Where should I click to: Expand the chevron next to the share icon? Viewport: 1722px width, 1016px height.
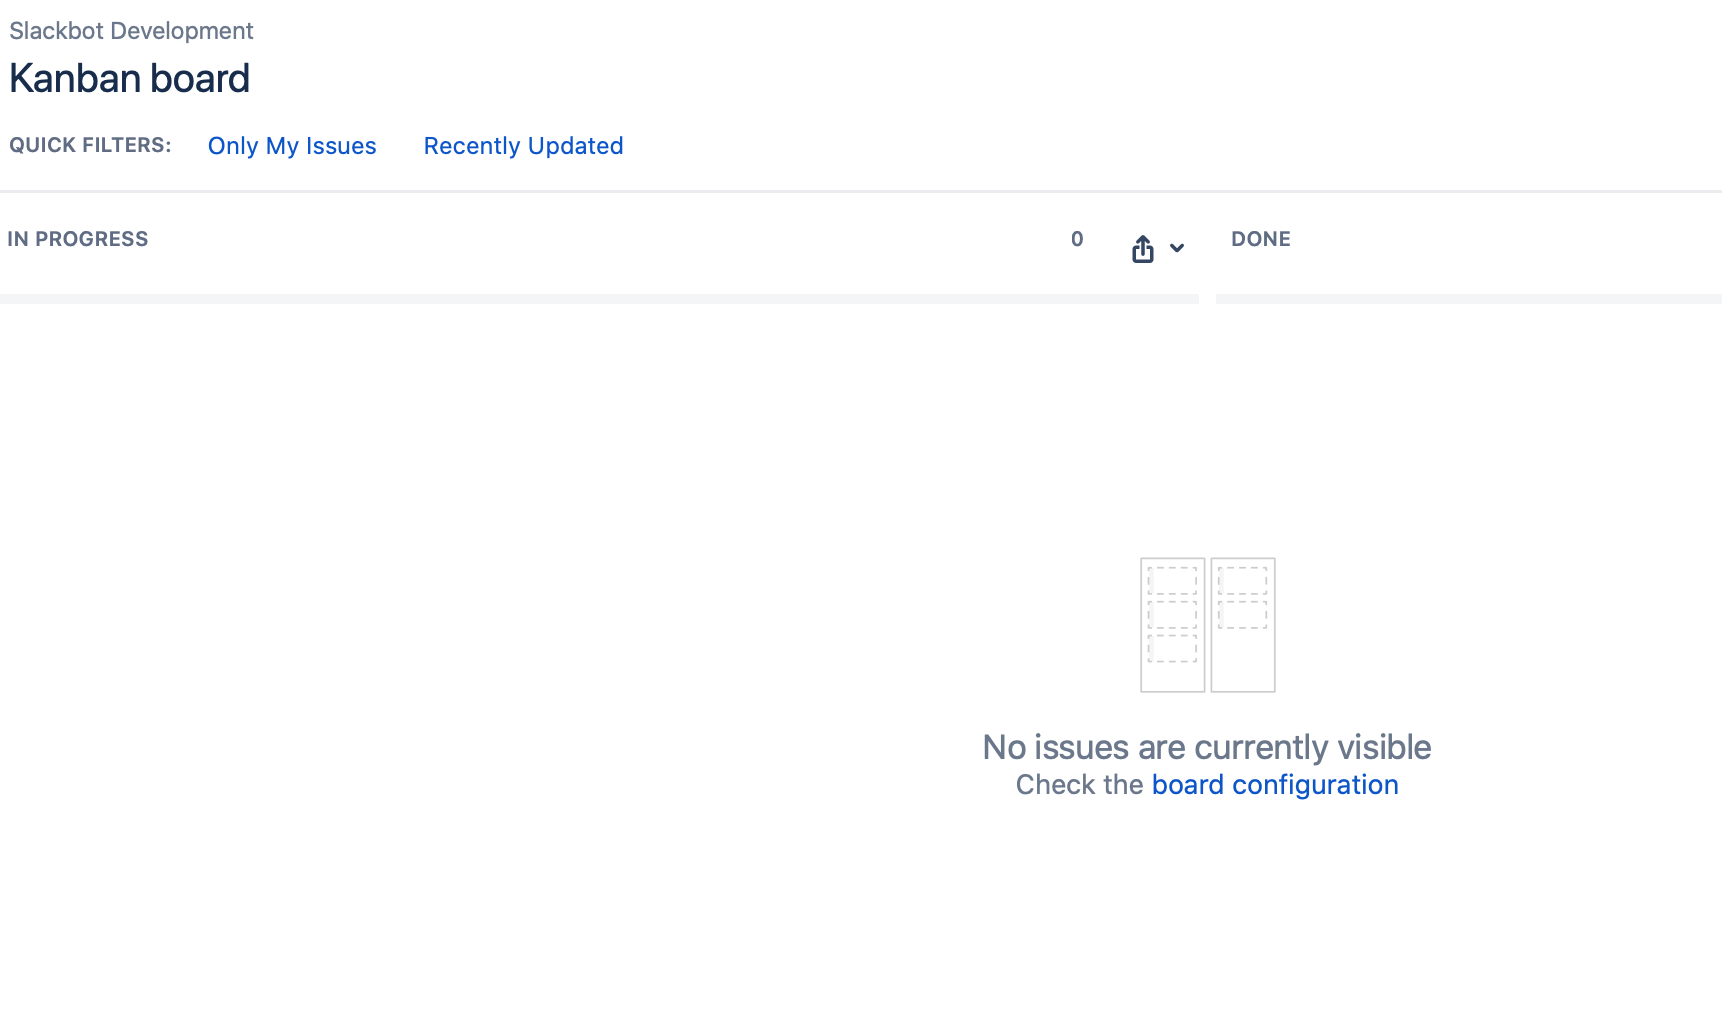tap(1177, 248)
